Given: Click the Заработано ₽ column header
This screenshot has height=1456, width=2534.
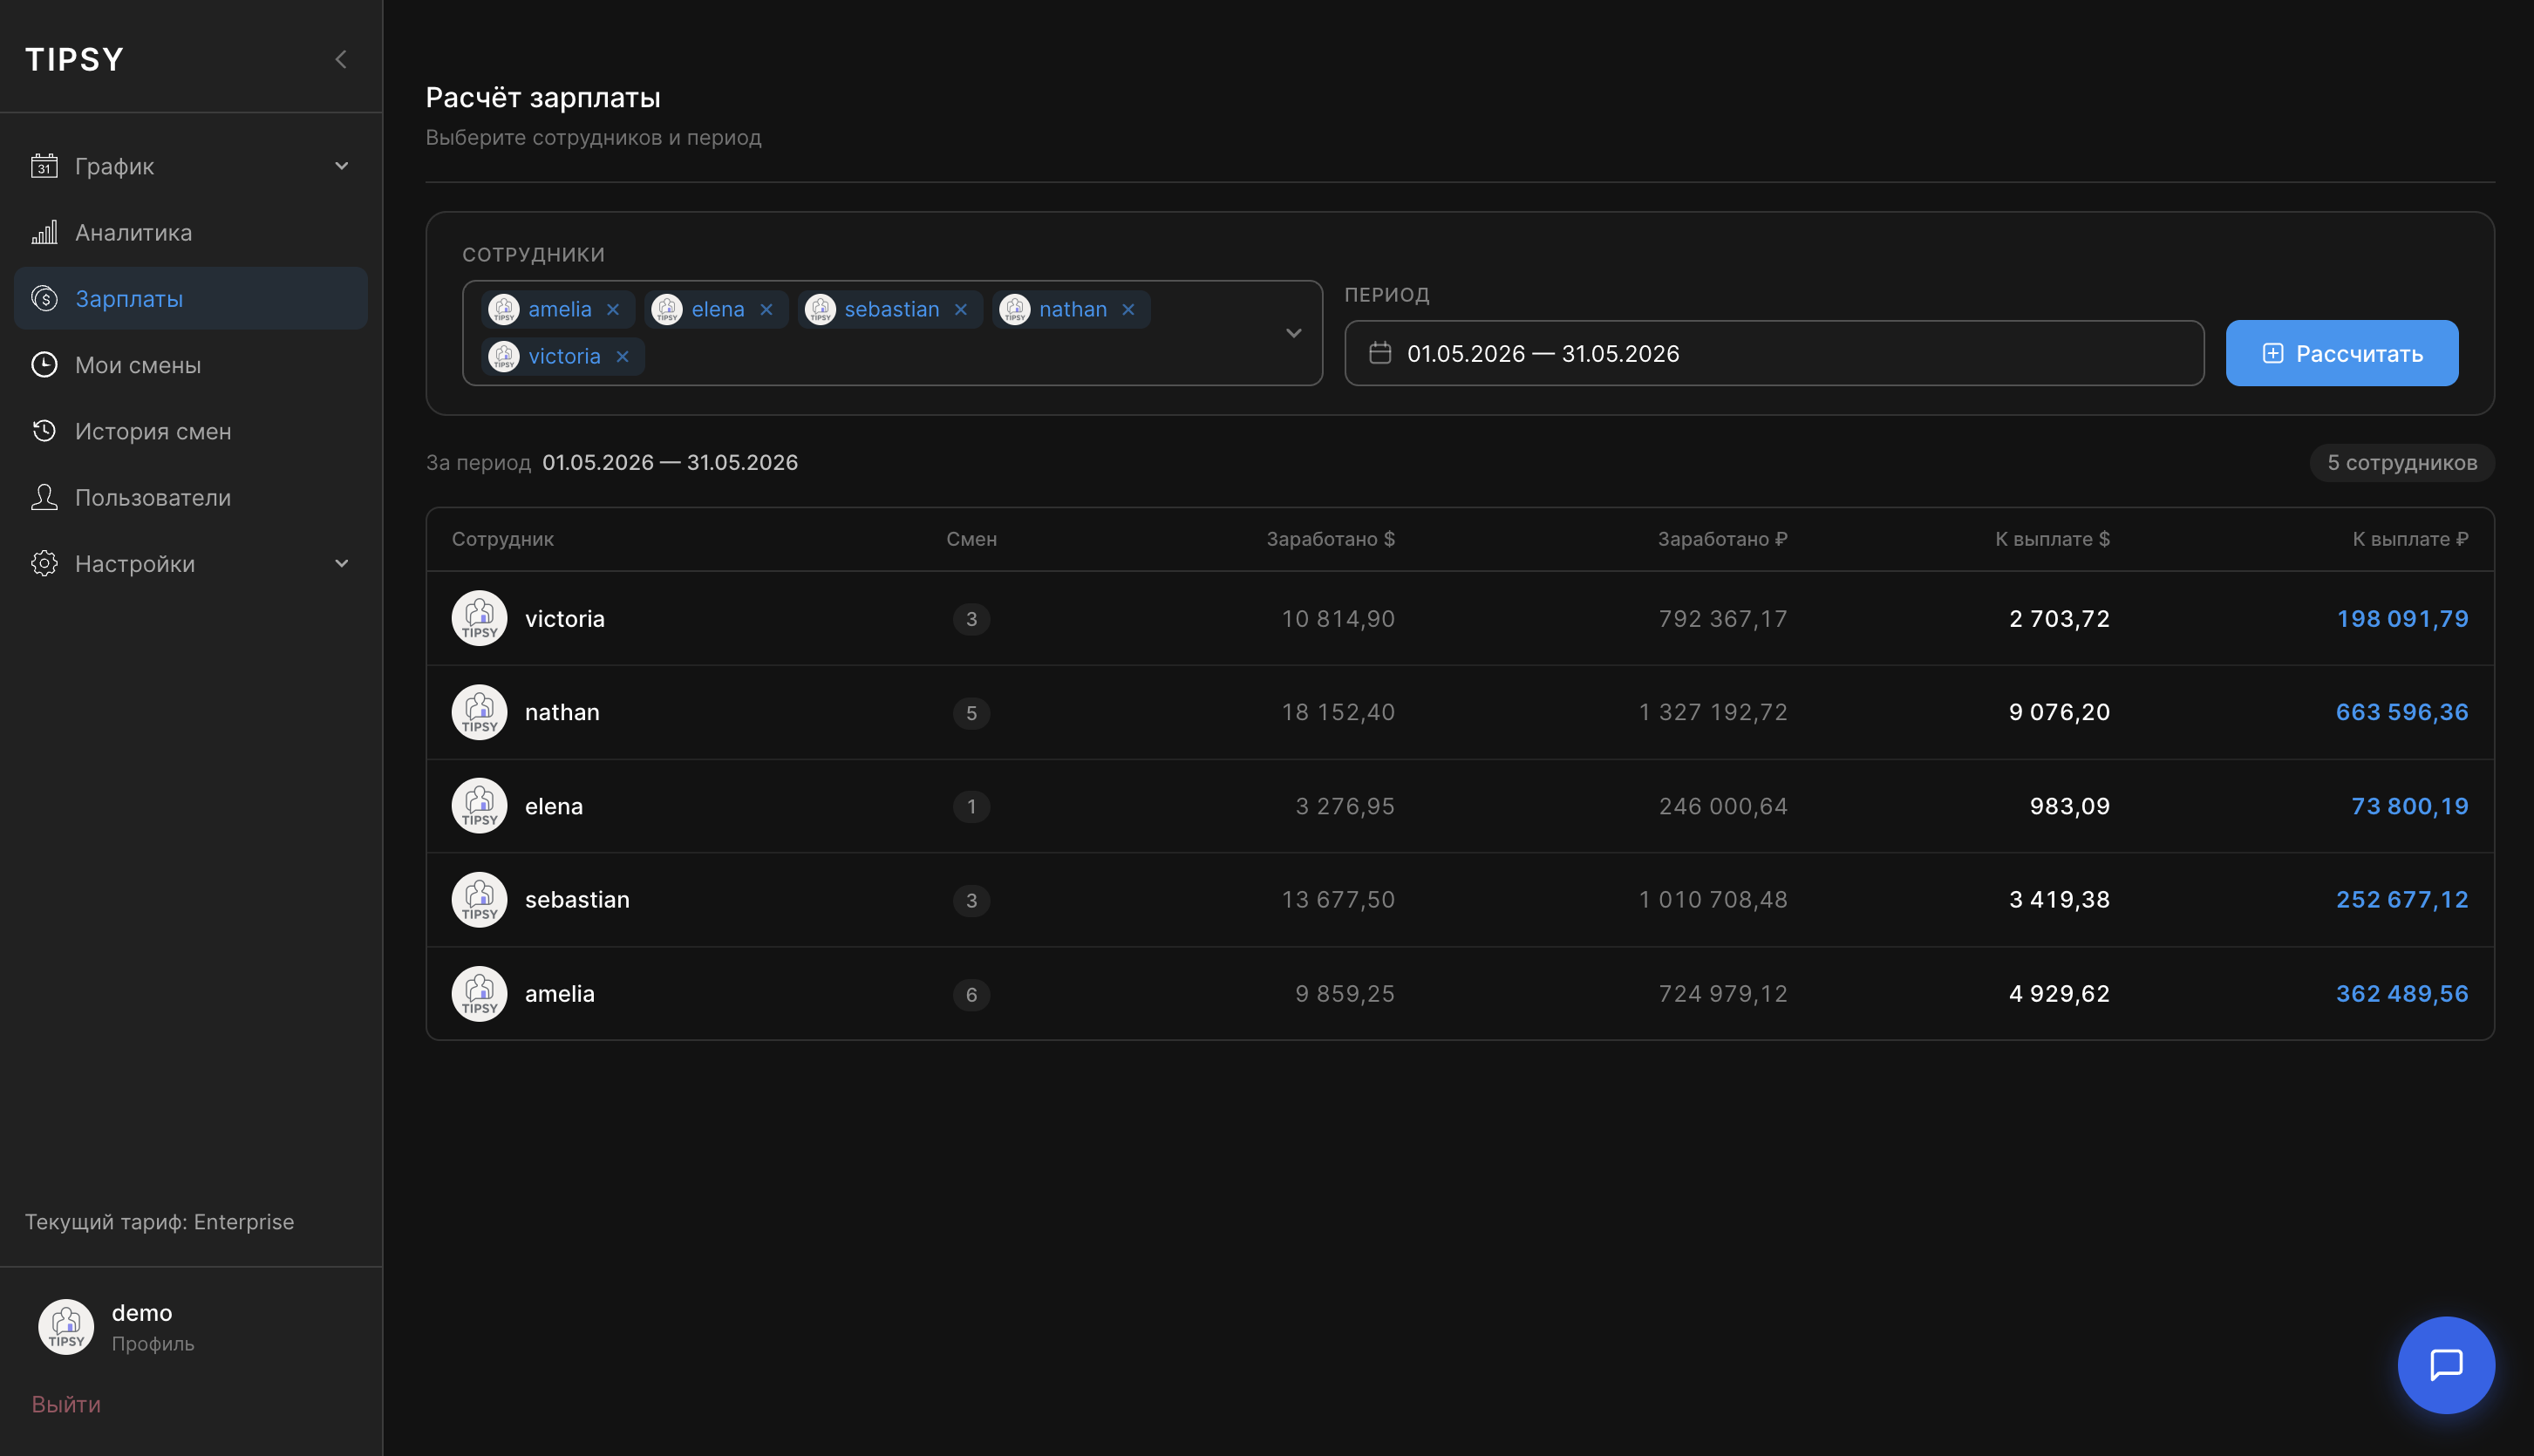Looking at the screenshot, I should pos(1722,539).
